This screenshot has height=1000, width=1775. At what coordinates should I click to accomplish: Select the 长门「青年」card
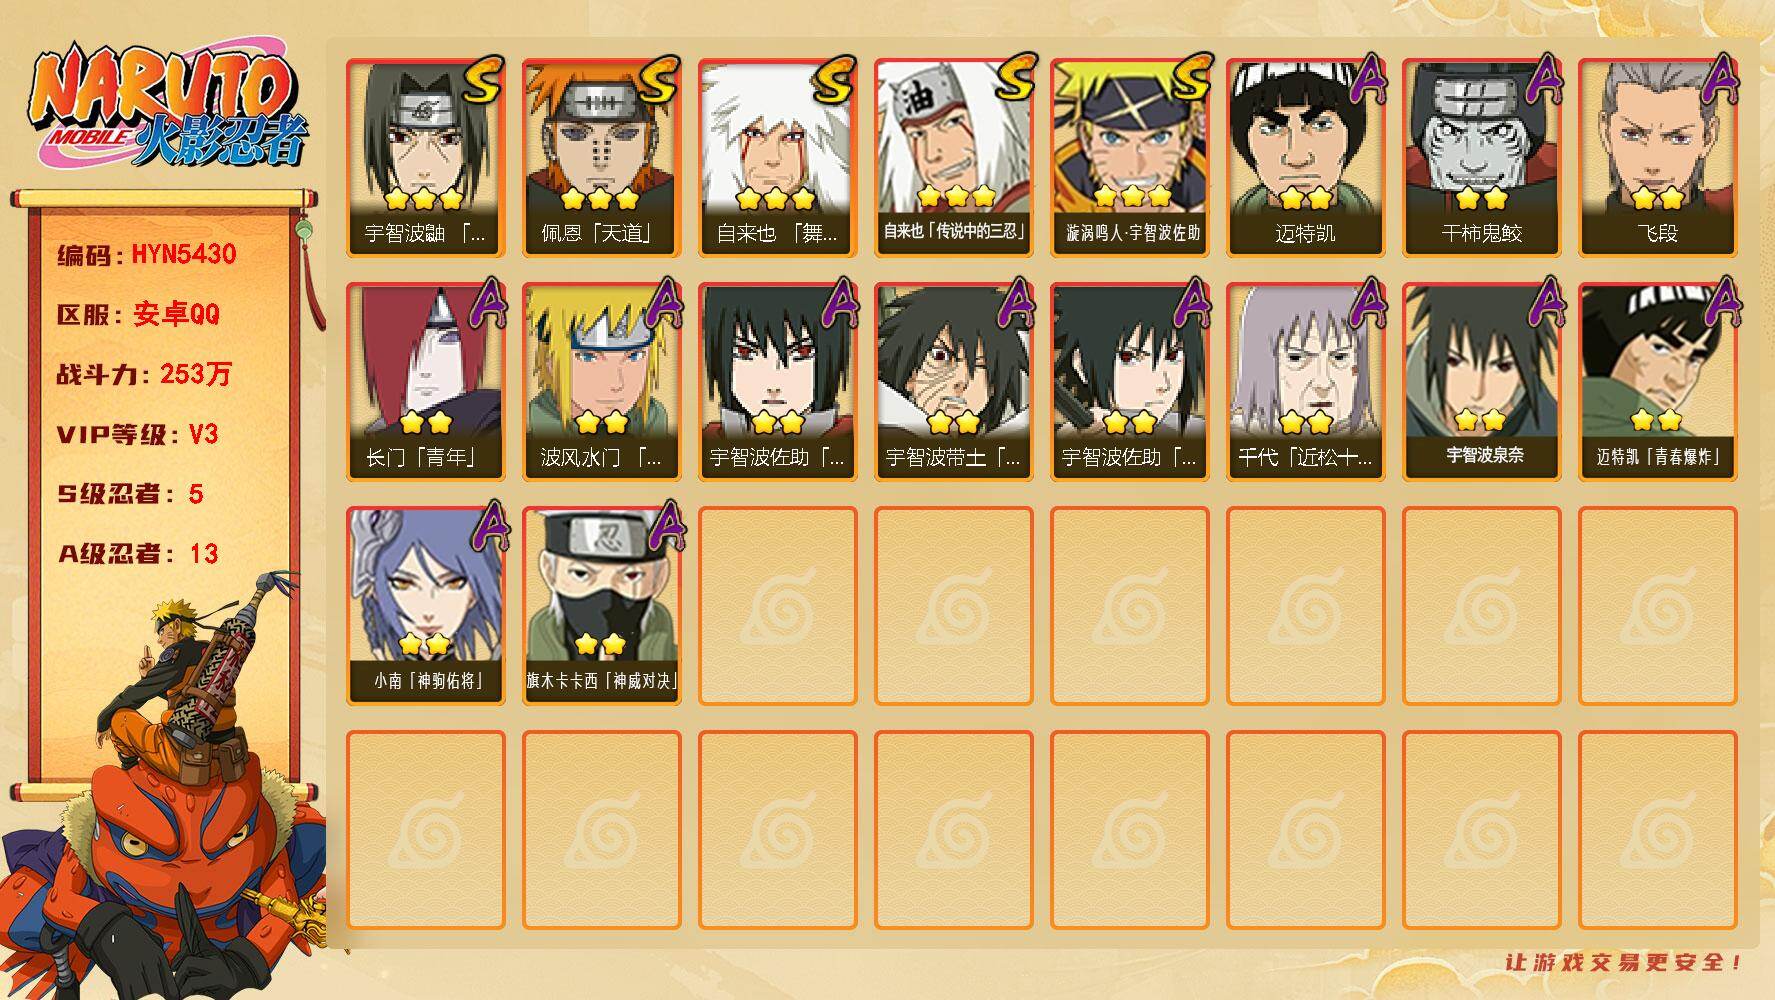(x=425, y=382)
